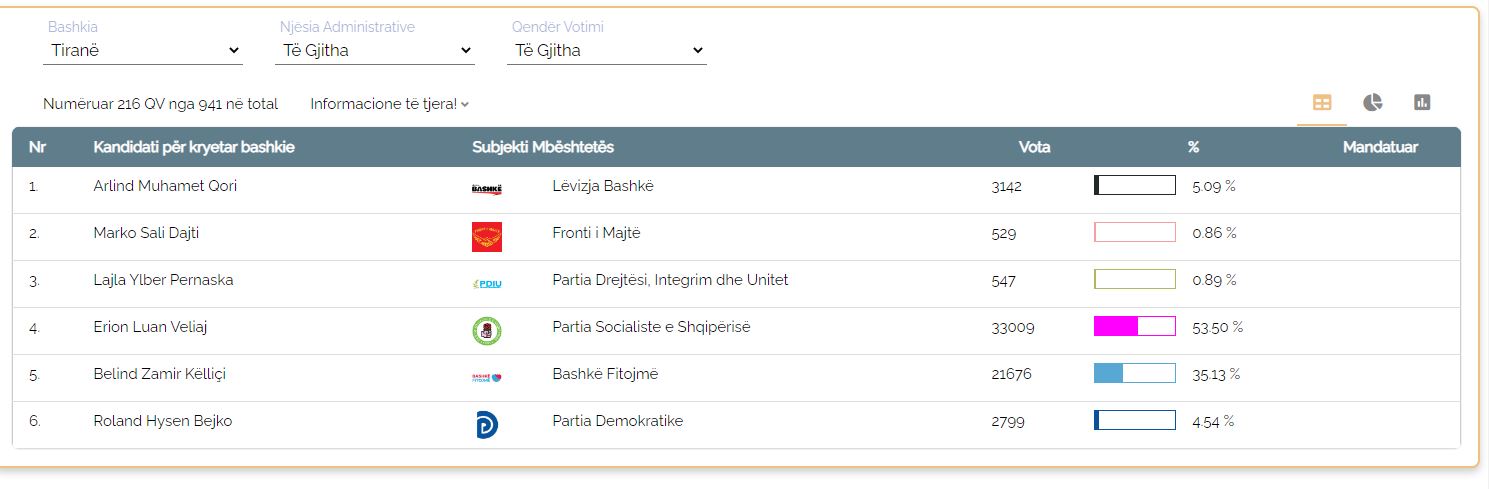Click the Lëvizja Bashkë 5.09% progress bar
Image resolution: width=1489 pixels, height=489 pixels.
(x=1135, y=185)
